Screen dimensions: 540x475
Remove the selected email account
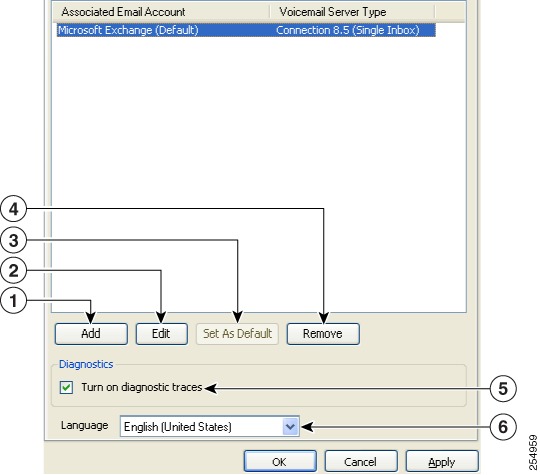pyautogui.click(x=323, y=334)
